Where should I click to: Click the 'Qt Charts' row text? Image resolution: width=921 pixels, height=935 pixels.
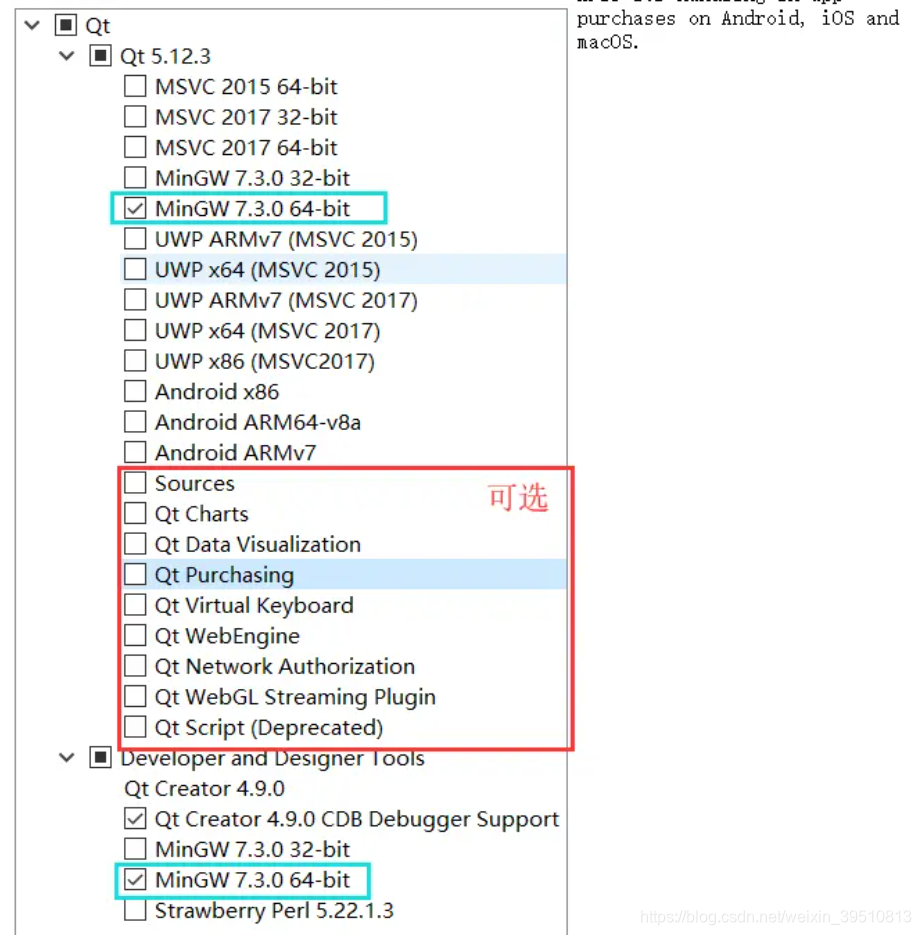[x=201, y=514]
